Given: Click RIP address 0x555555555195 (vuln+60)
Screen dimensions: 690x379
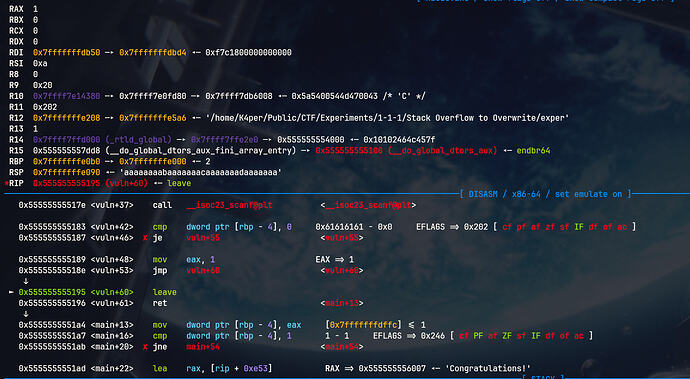Looking at the screenshot, I should pos(90,183).
